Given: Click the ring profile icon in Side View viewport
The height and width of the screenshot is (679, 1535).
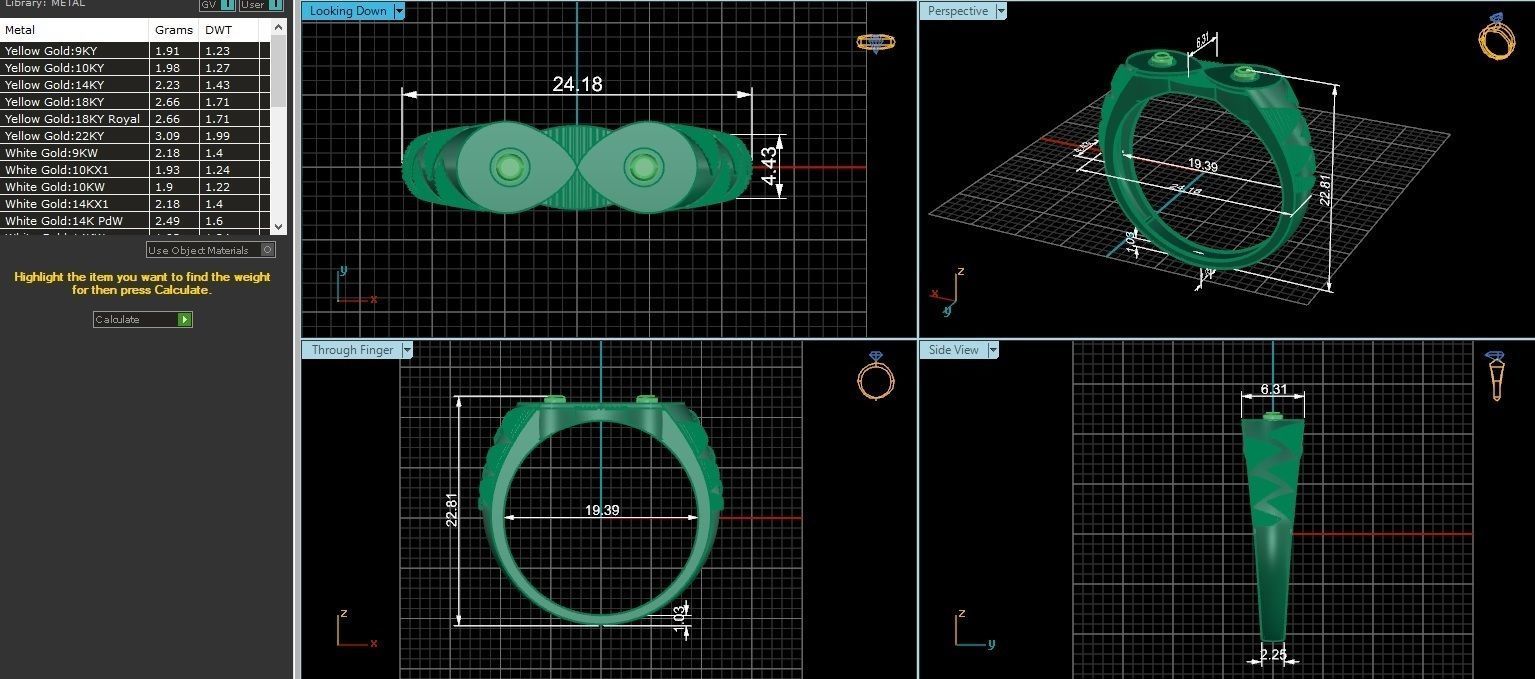Looking at the screenshot, I should (1496, 376).
